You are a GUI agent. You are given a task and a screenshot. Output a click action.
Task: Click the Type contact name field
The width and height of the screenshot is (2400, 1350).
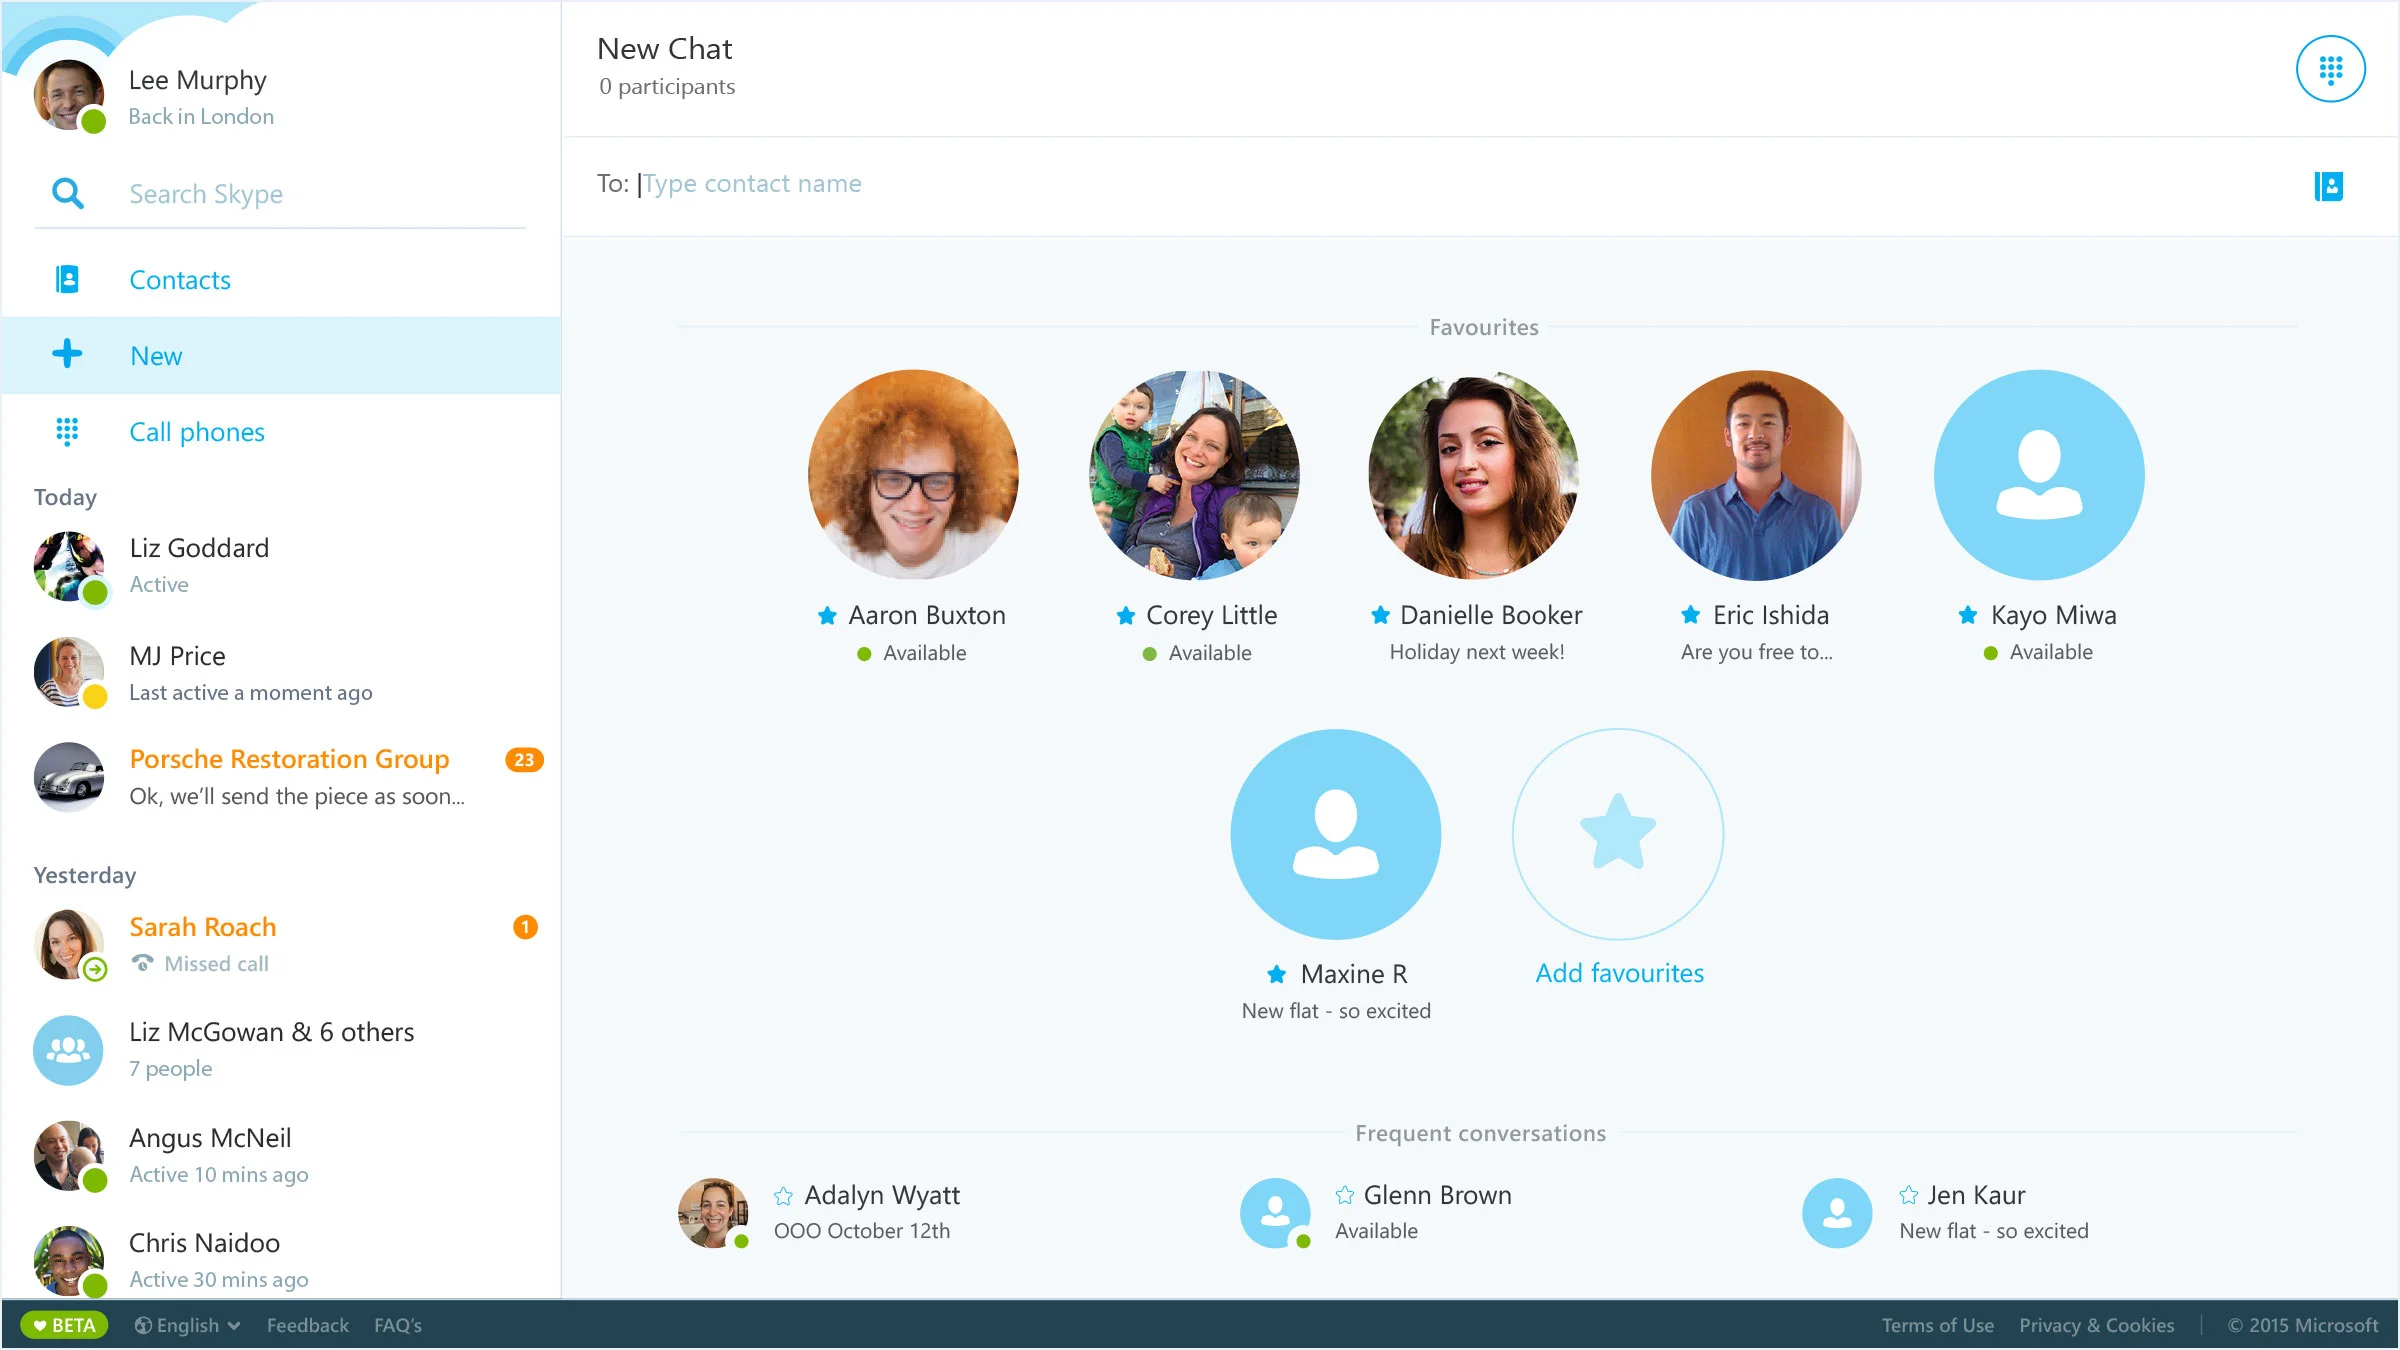pos(752,184)
